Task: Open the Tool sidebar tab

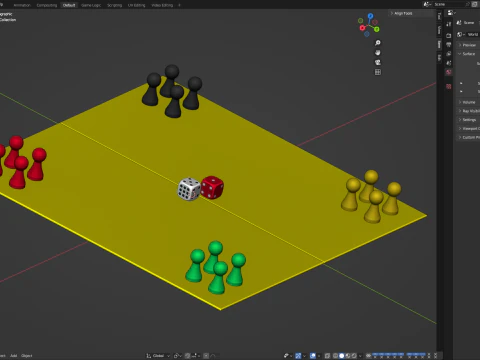Action: click(439, 16)
